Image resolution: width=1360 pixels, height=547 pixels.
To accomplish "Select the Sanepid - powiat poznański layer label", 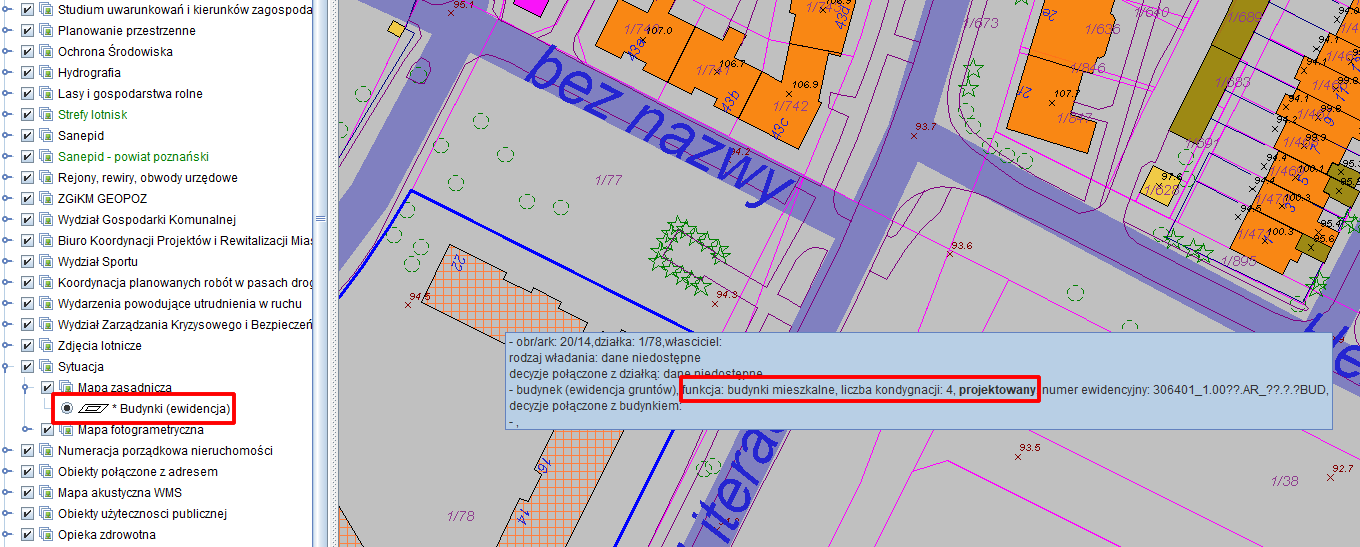I will click(133, 157).
